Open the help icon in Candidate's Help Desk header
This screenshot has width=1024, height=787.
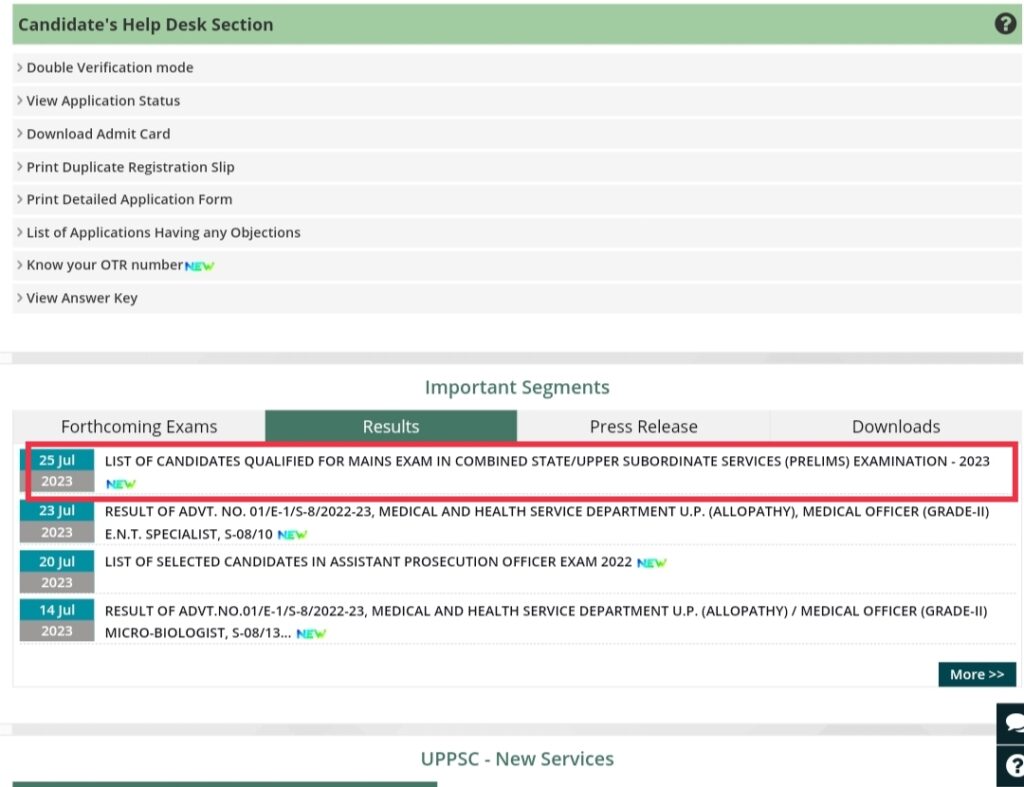tap(1004, 23)
